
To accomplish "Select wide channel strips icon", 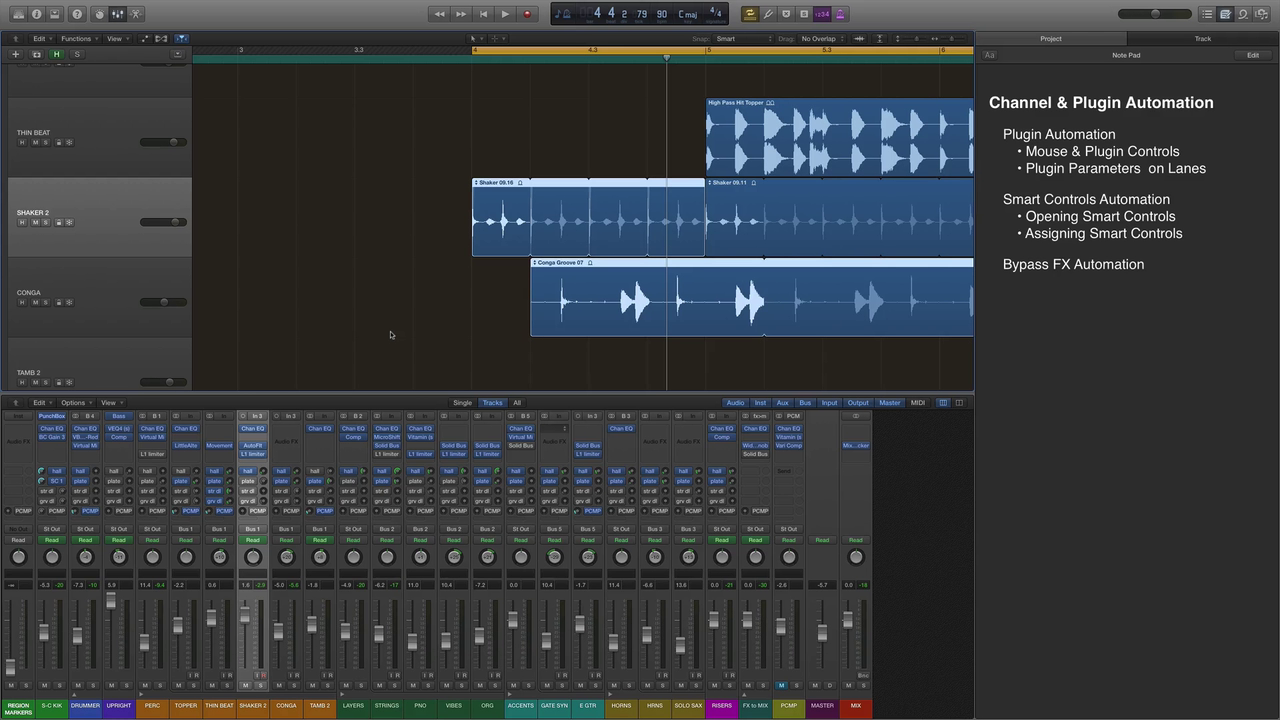I will [959, 403].
